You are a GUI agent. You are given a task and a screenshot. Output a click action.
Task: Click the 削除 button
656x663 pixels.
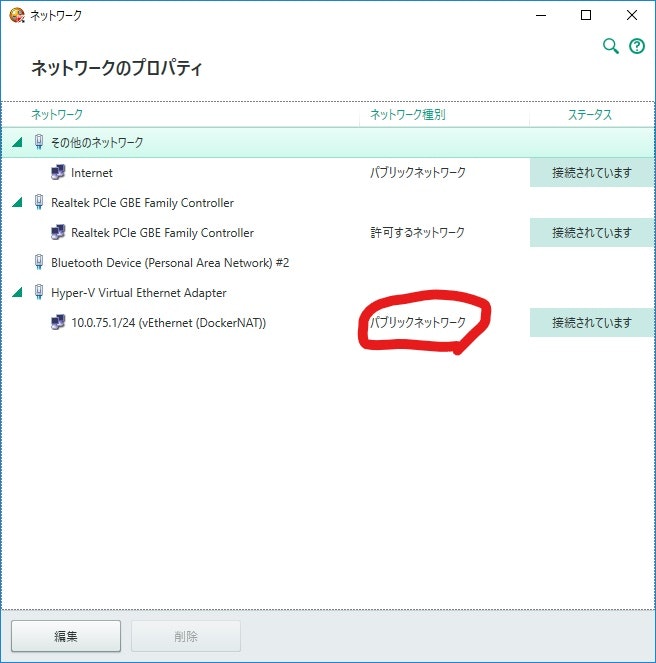(x=186, y=636)
